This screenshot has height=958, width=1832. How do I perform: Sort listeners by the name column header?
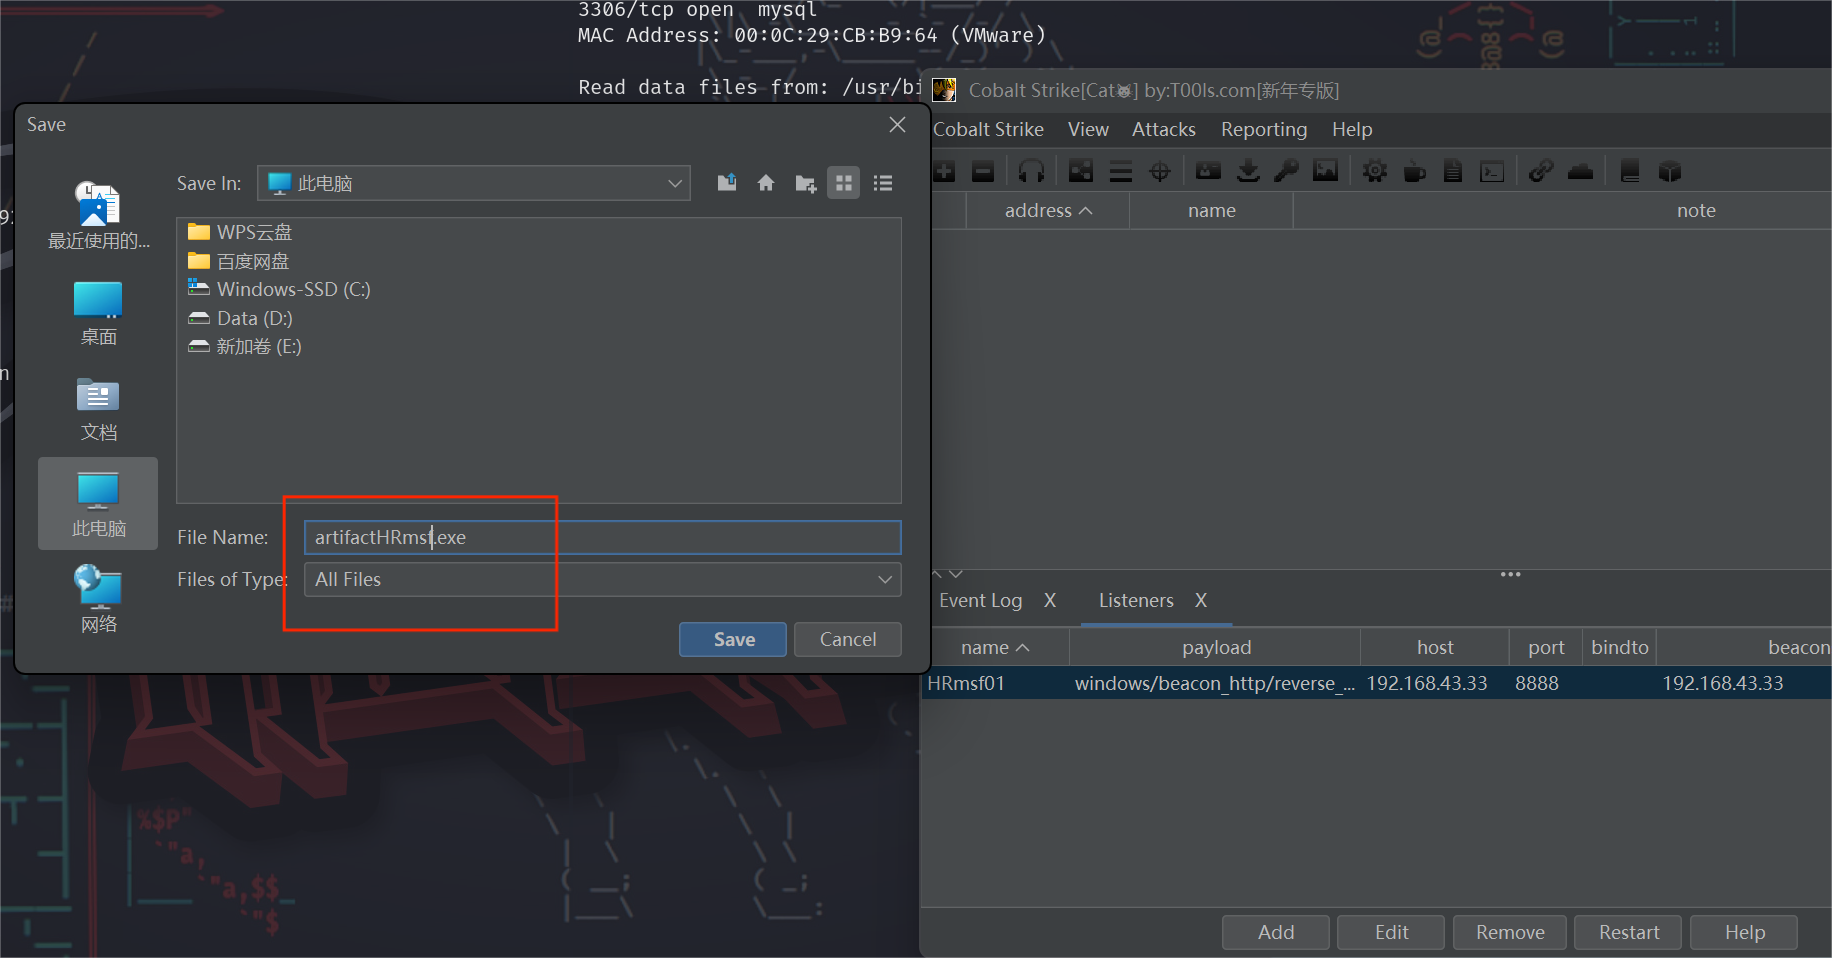coord(995,648)
